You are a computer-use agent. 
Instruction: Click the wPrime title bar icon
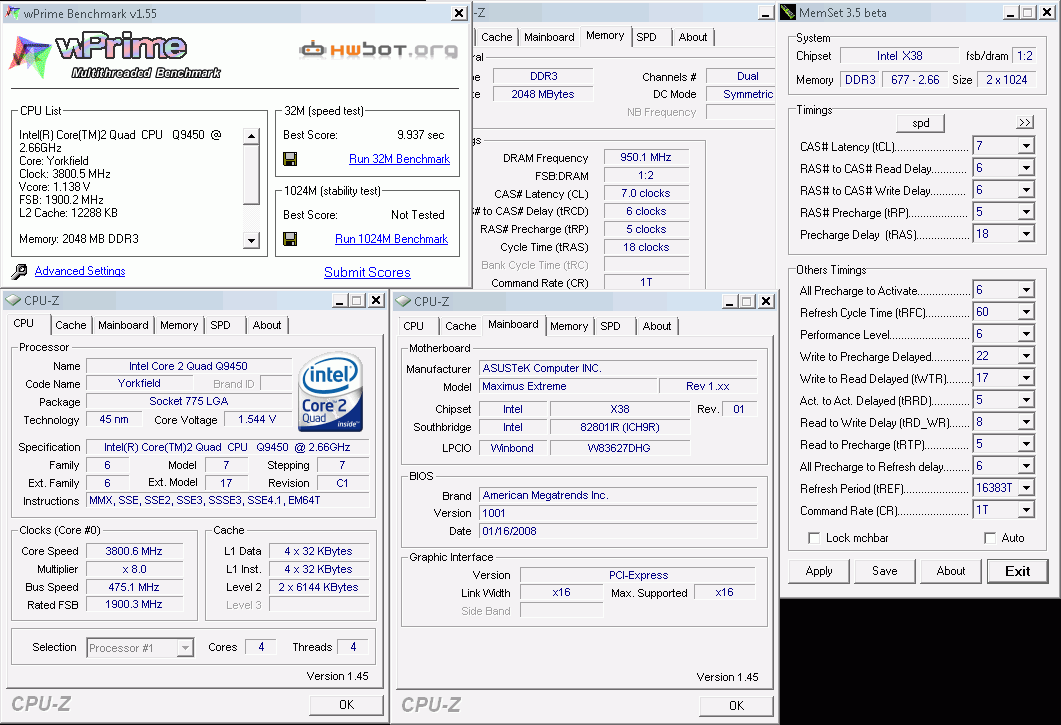click(13, 14)
